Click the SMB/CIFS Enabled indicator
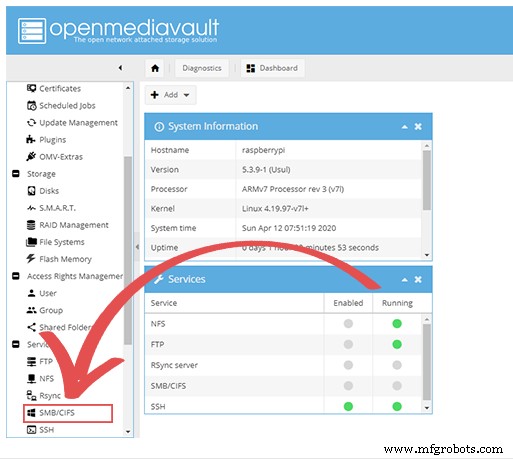The height and width of the screenshot is (459, 513). 348,386
